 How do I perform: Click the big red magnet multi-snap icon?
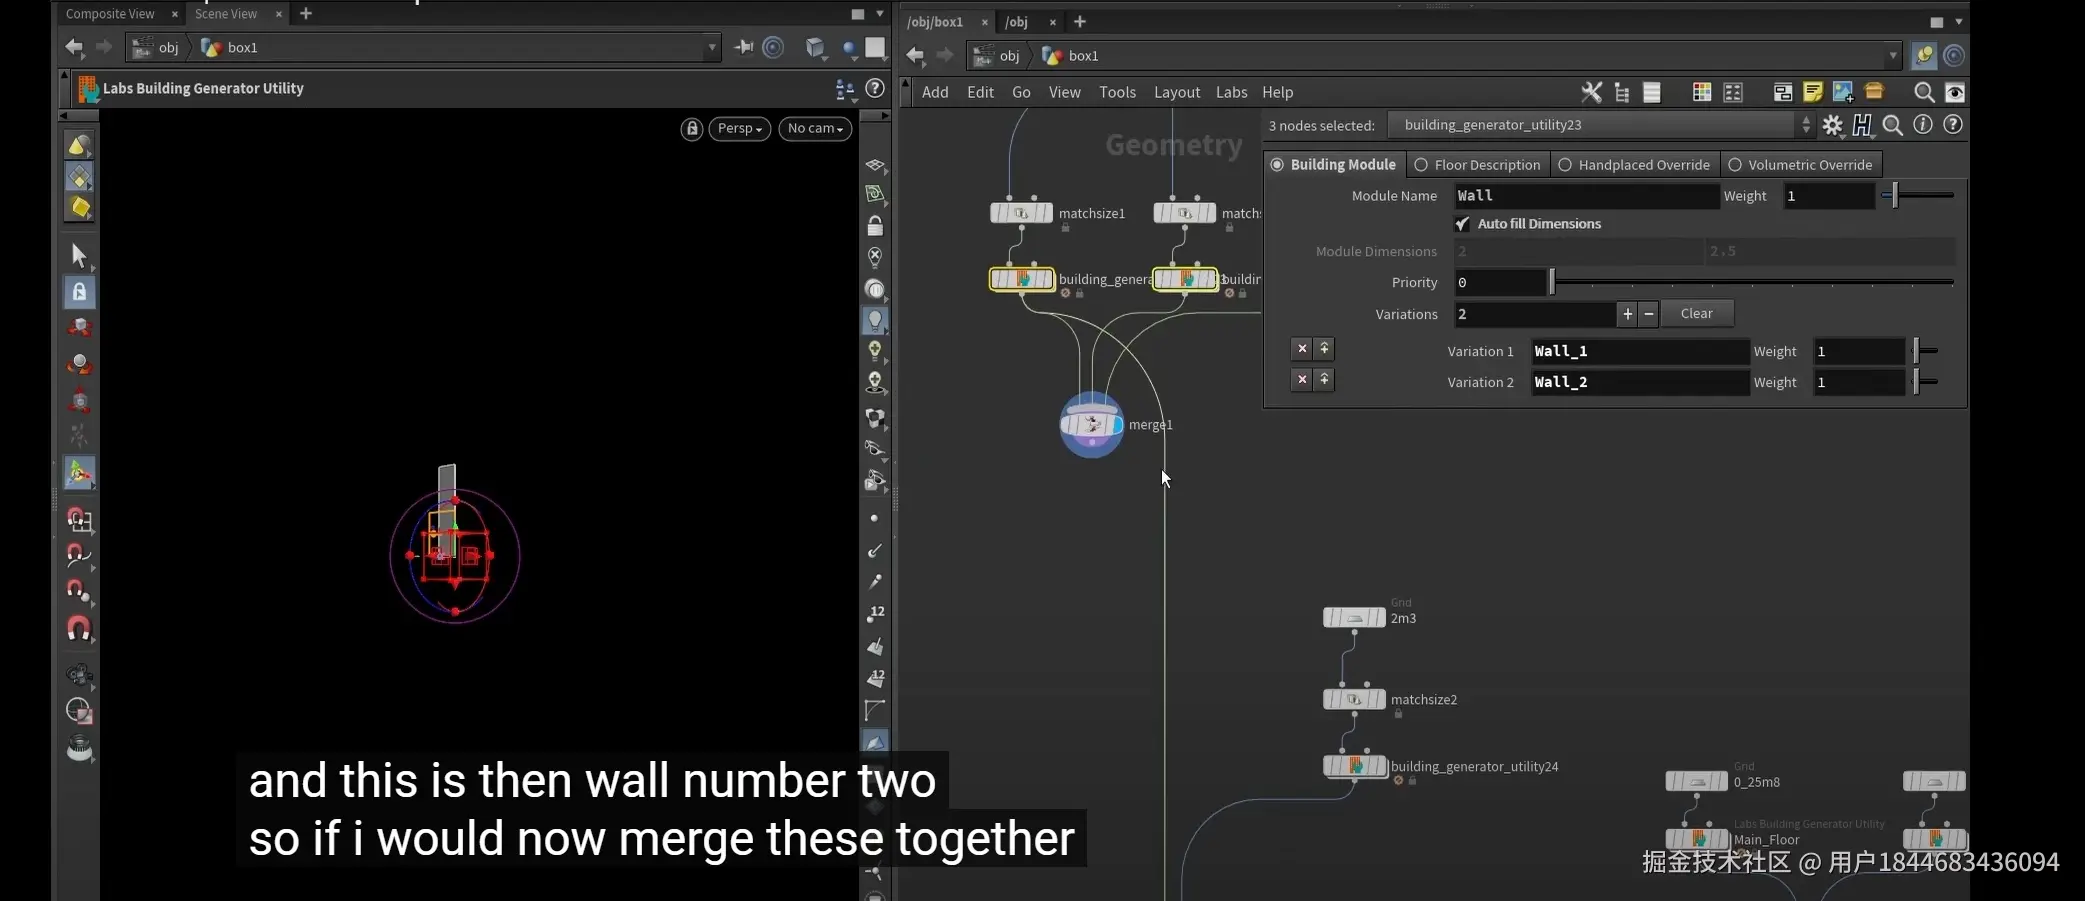pyautogui.click(x=79, y=628)
